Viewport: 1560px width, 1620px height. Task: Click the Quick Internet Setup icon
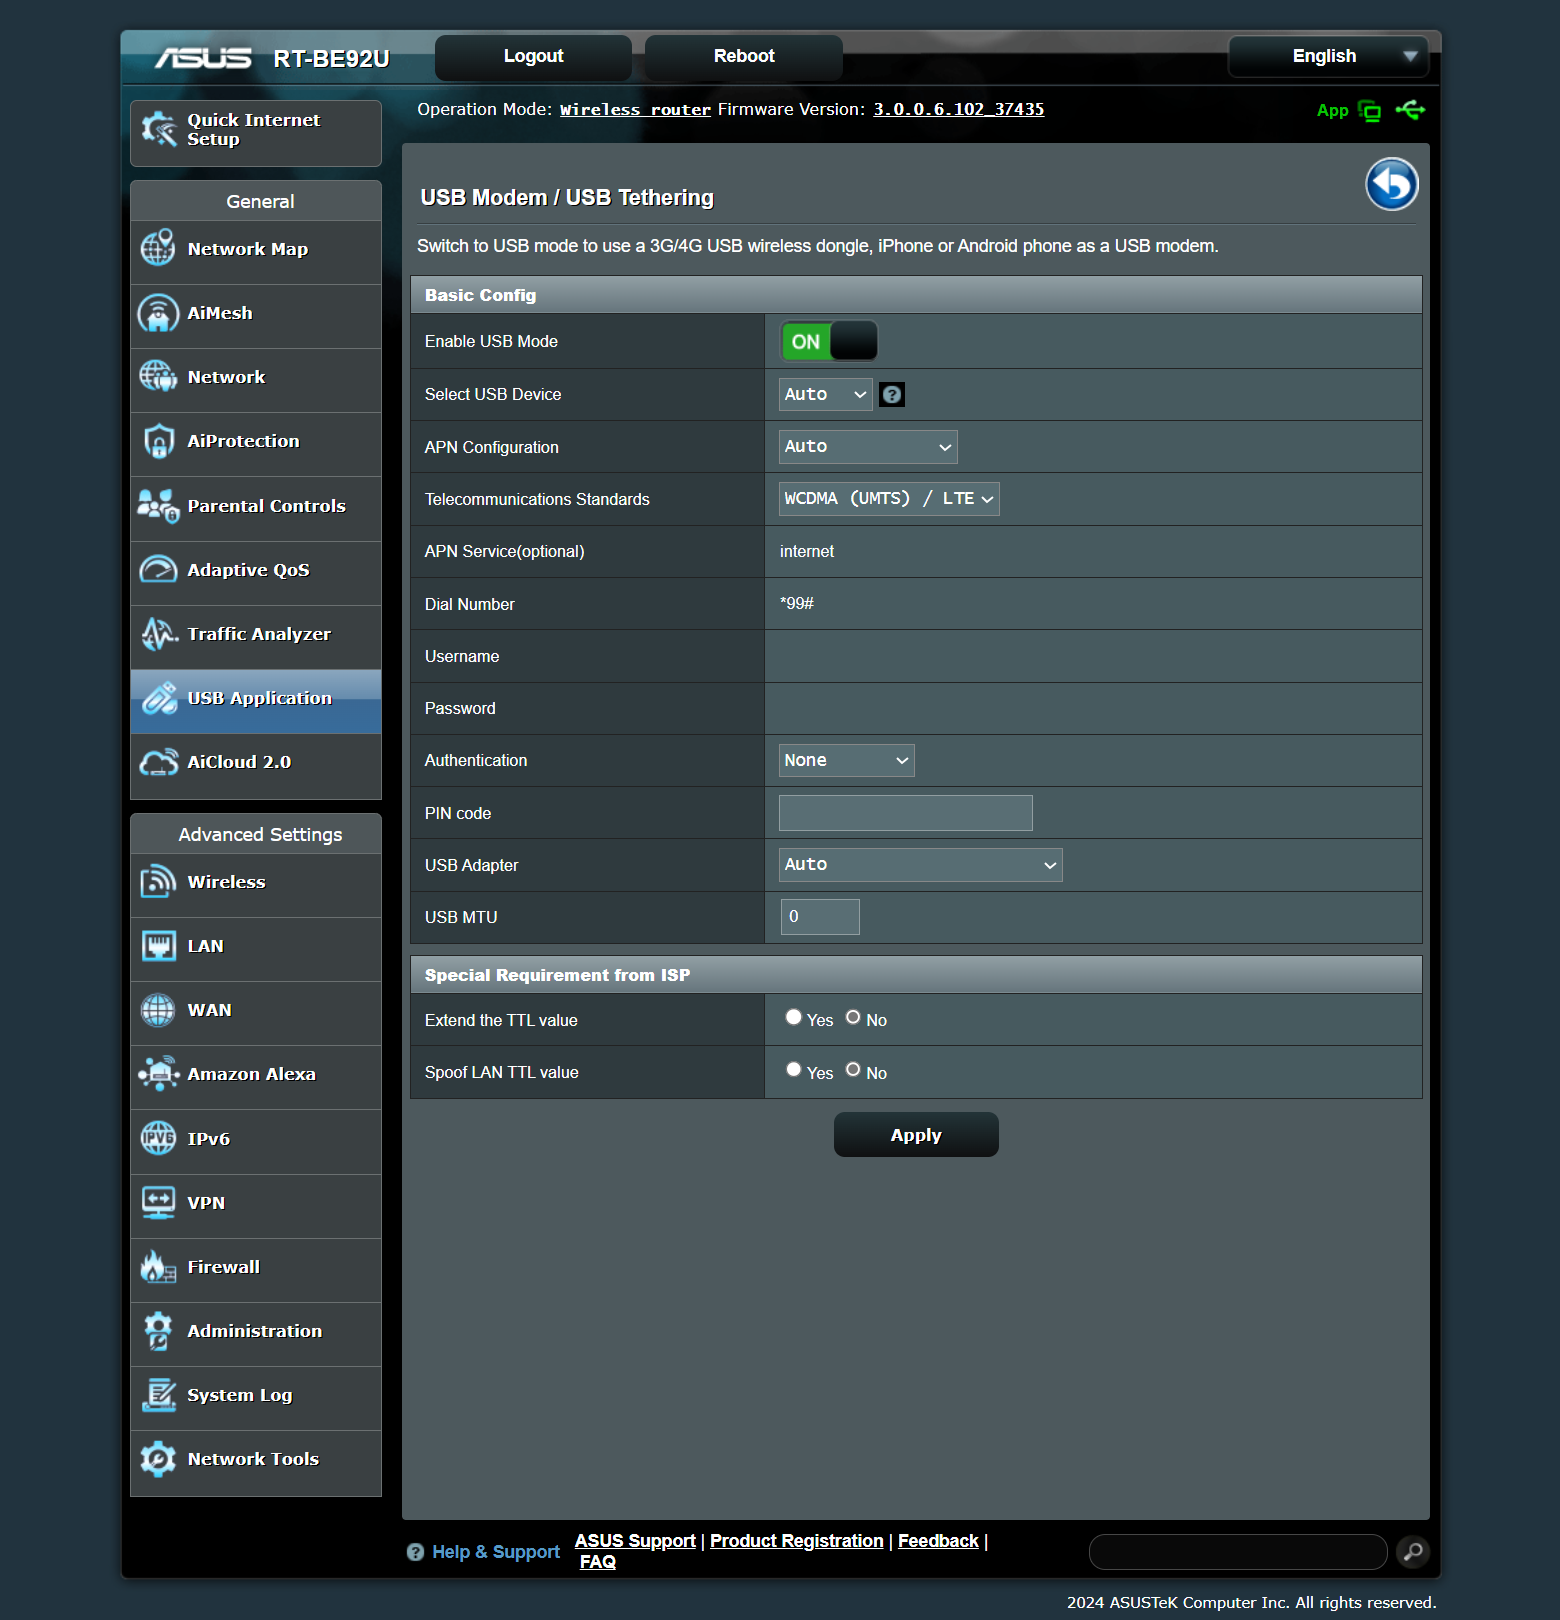(x=158, y=130)
